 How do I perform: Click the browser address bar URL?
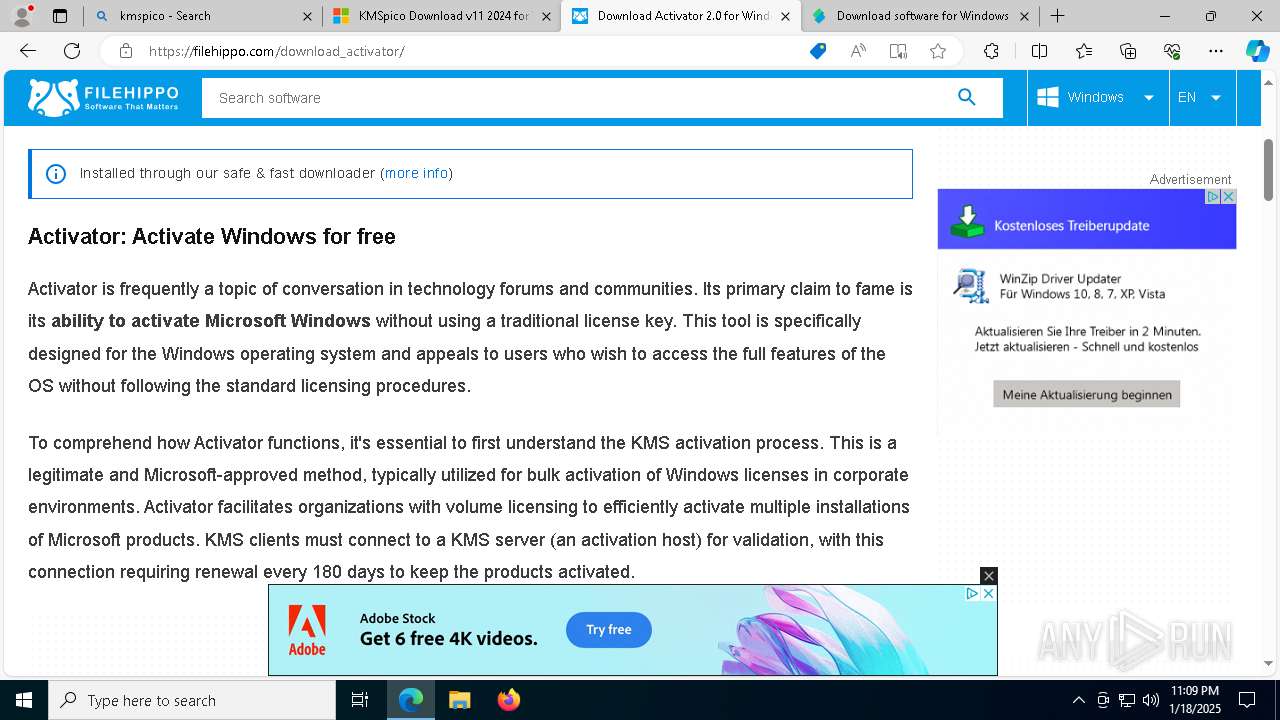coord(276,51)
